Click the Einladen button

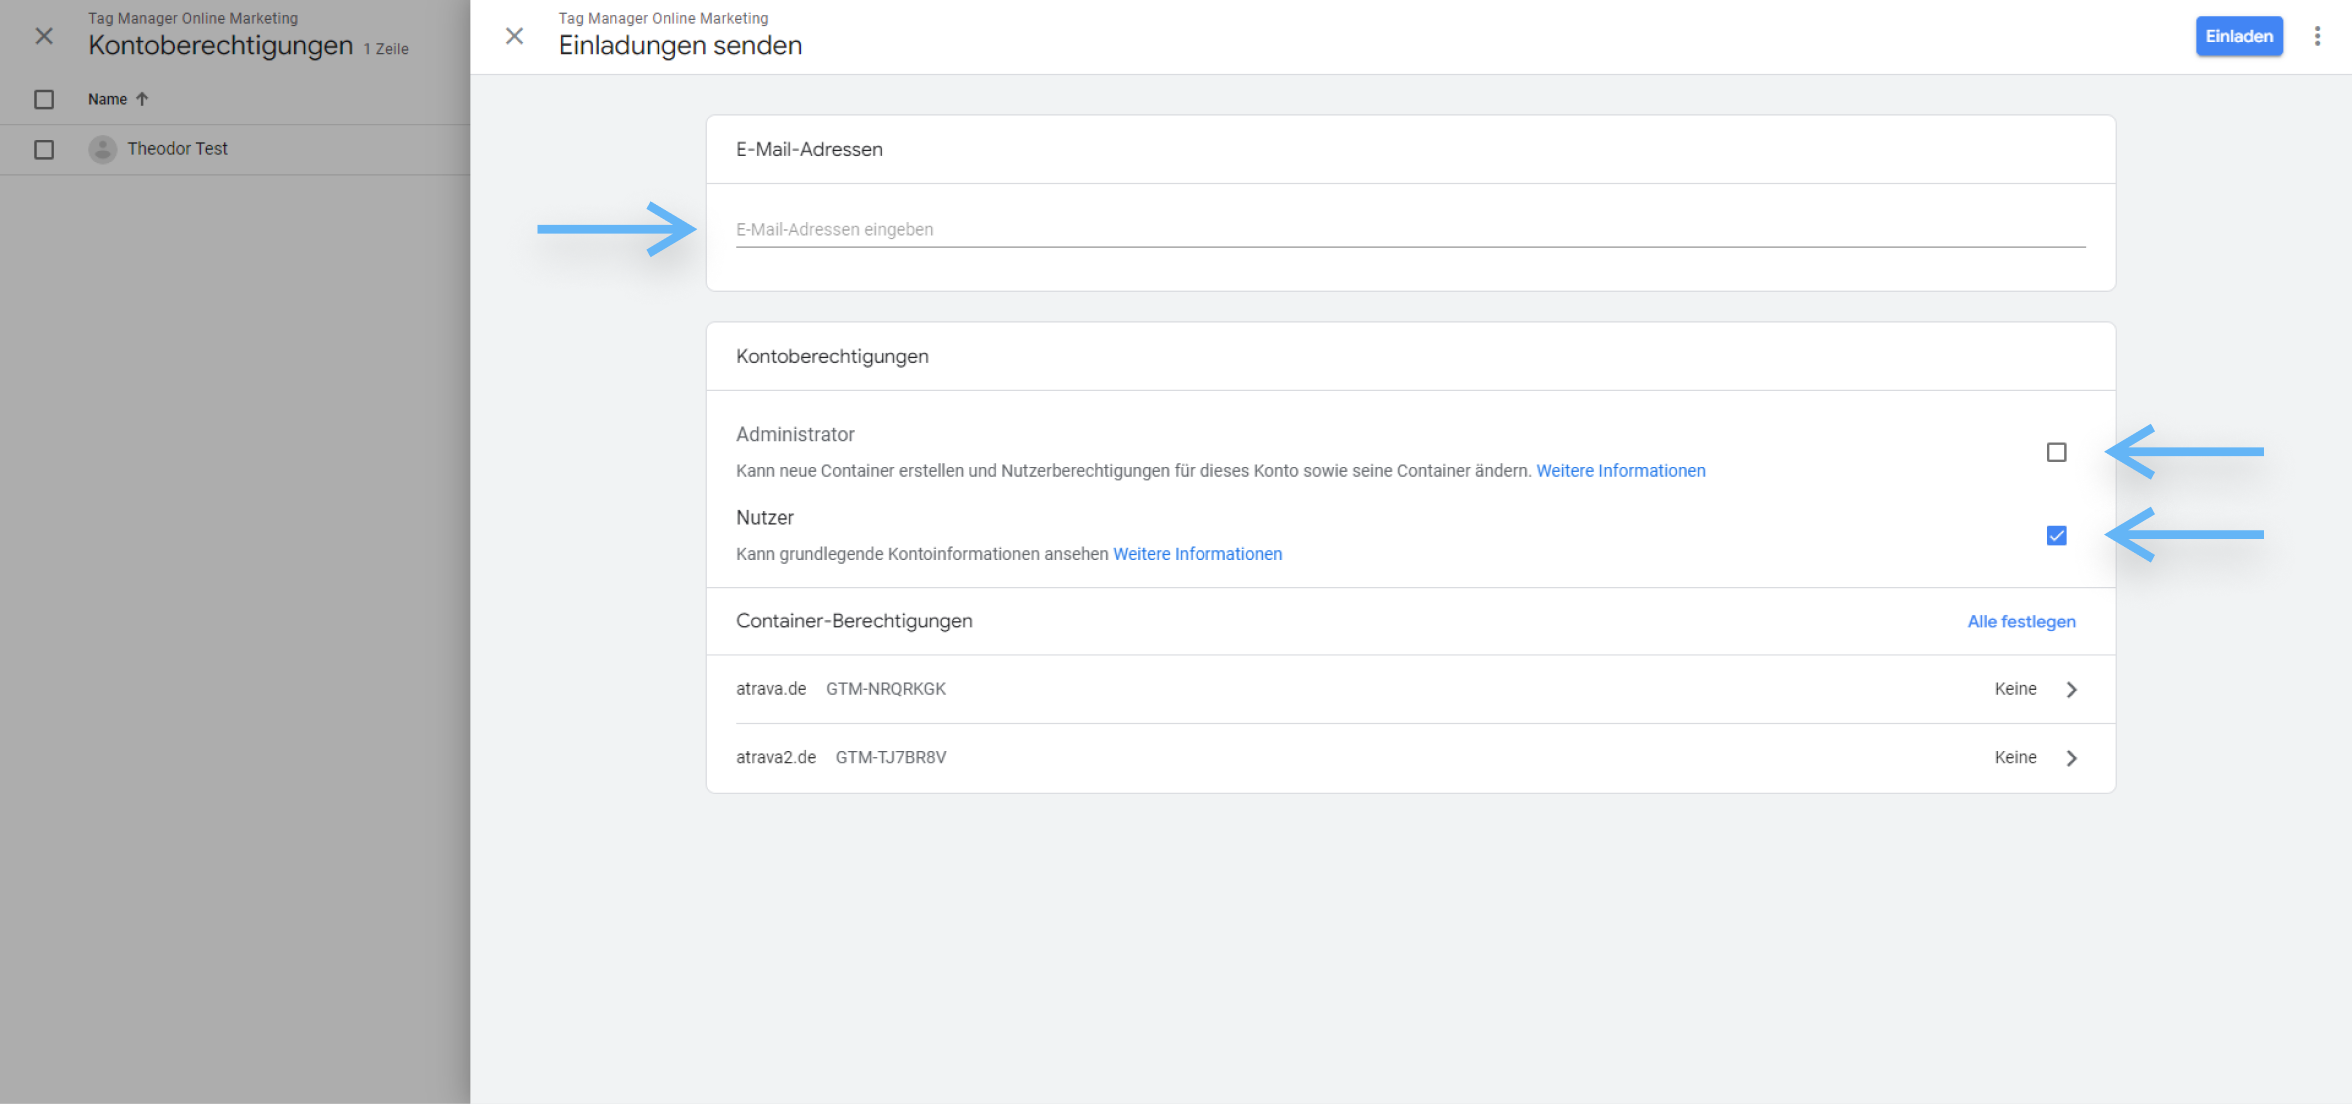point(2239,35)
